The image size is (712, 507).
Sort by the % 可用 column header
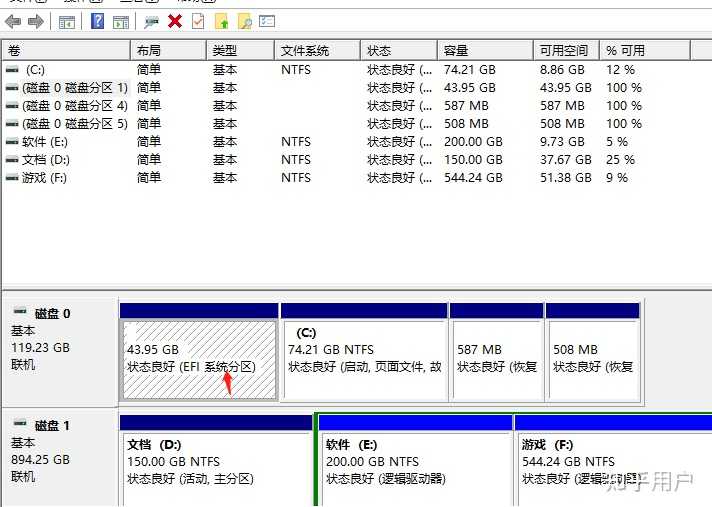[x=645, y=50]
